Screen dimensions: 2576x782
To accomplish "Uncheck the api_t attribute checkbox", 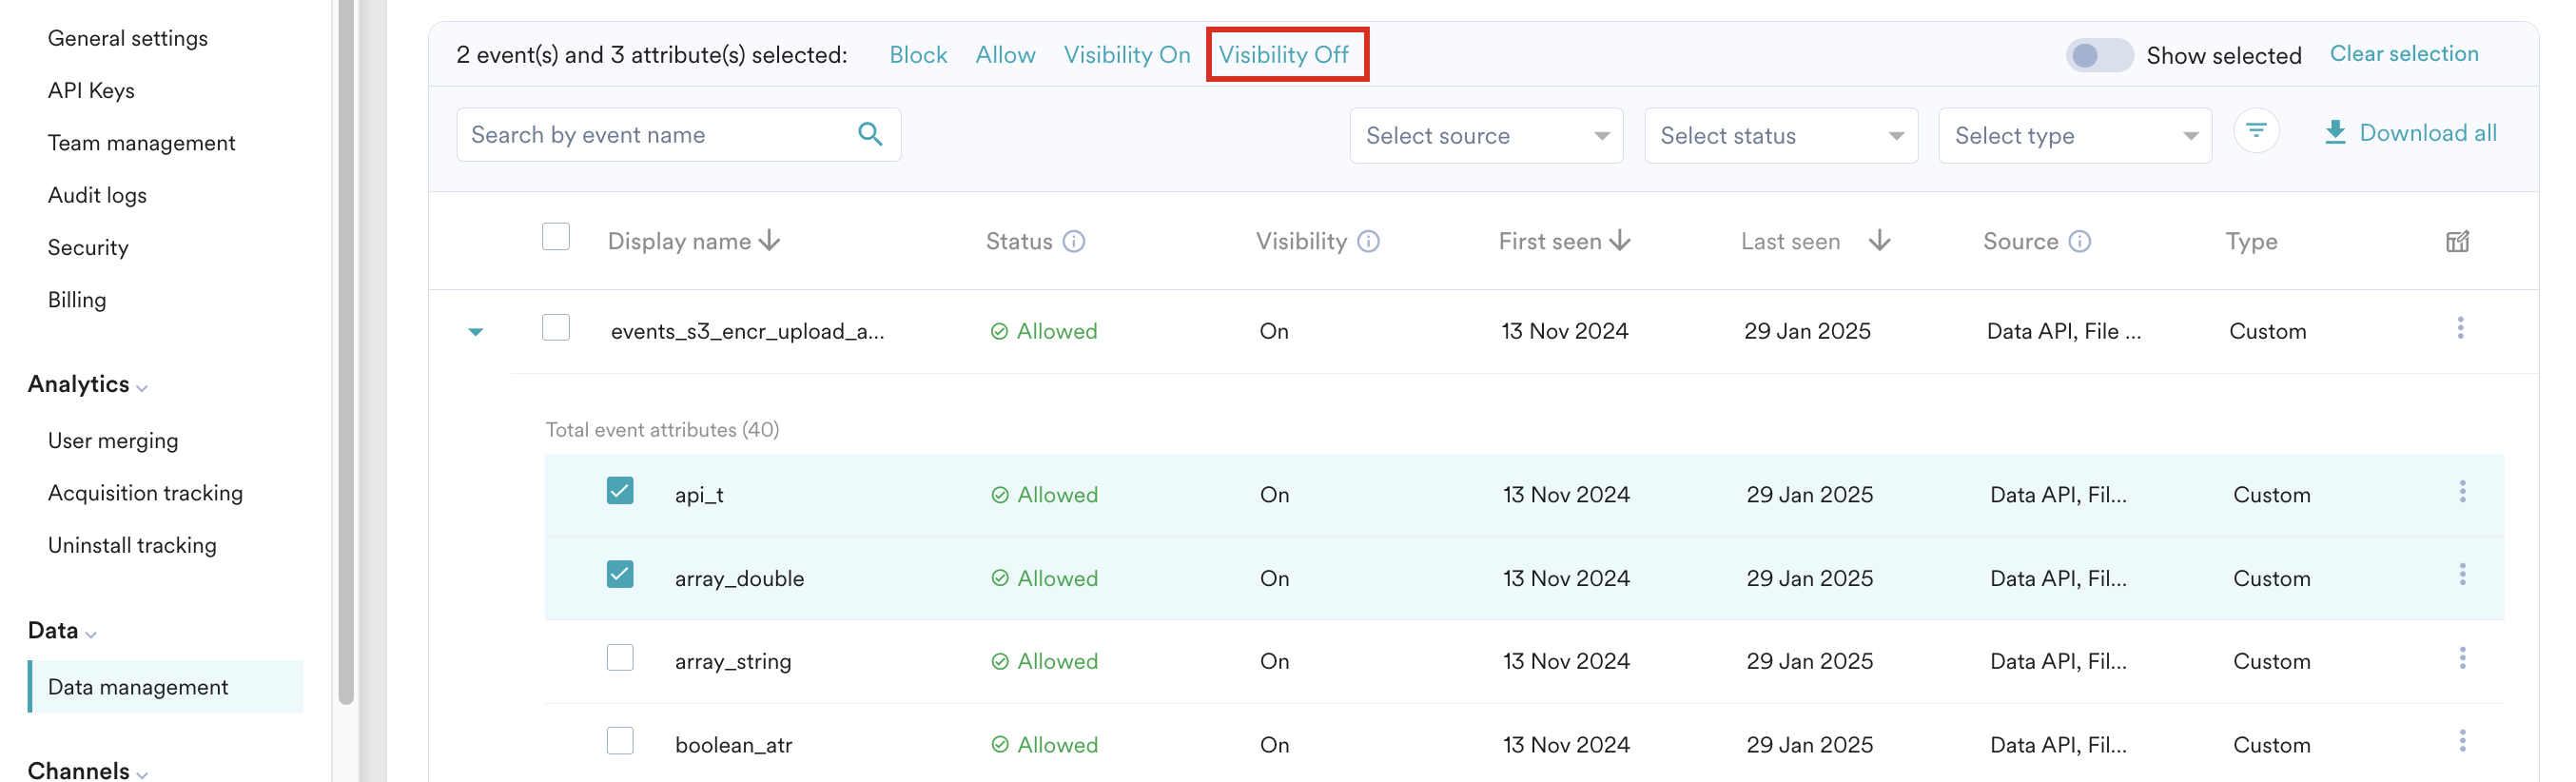I will point(620,491).
